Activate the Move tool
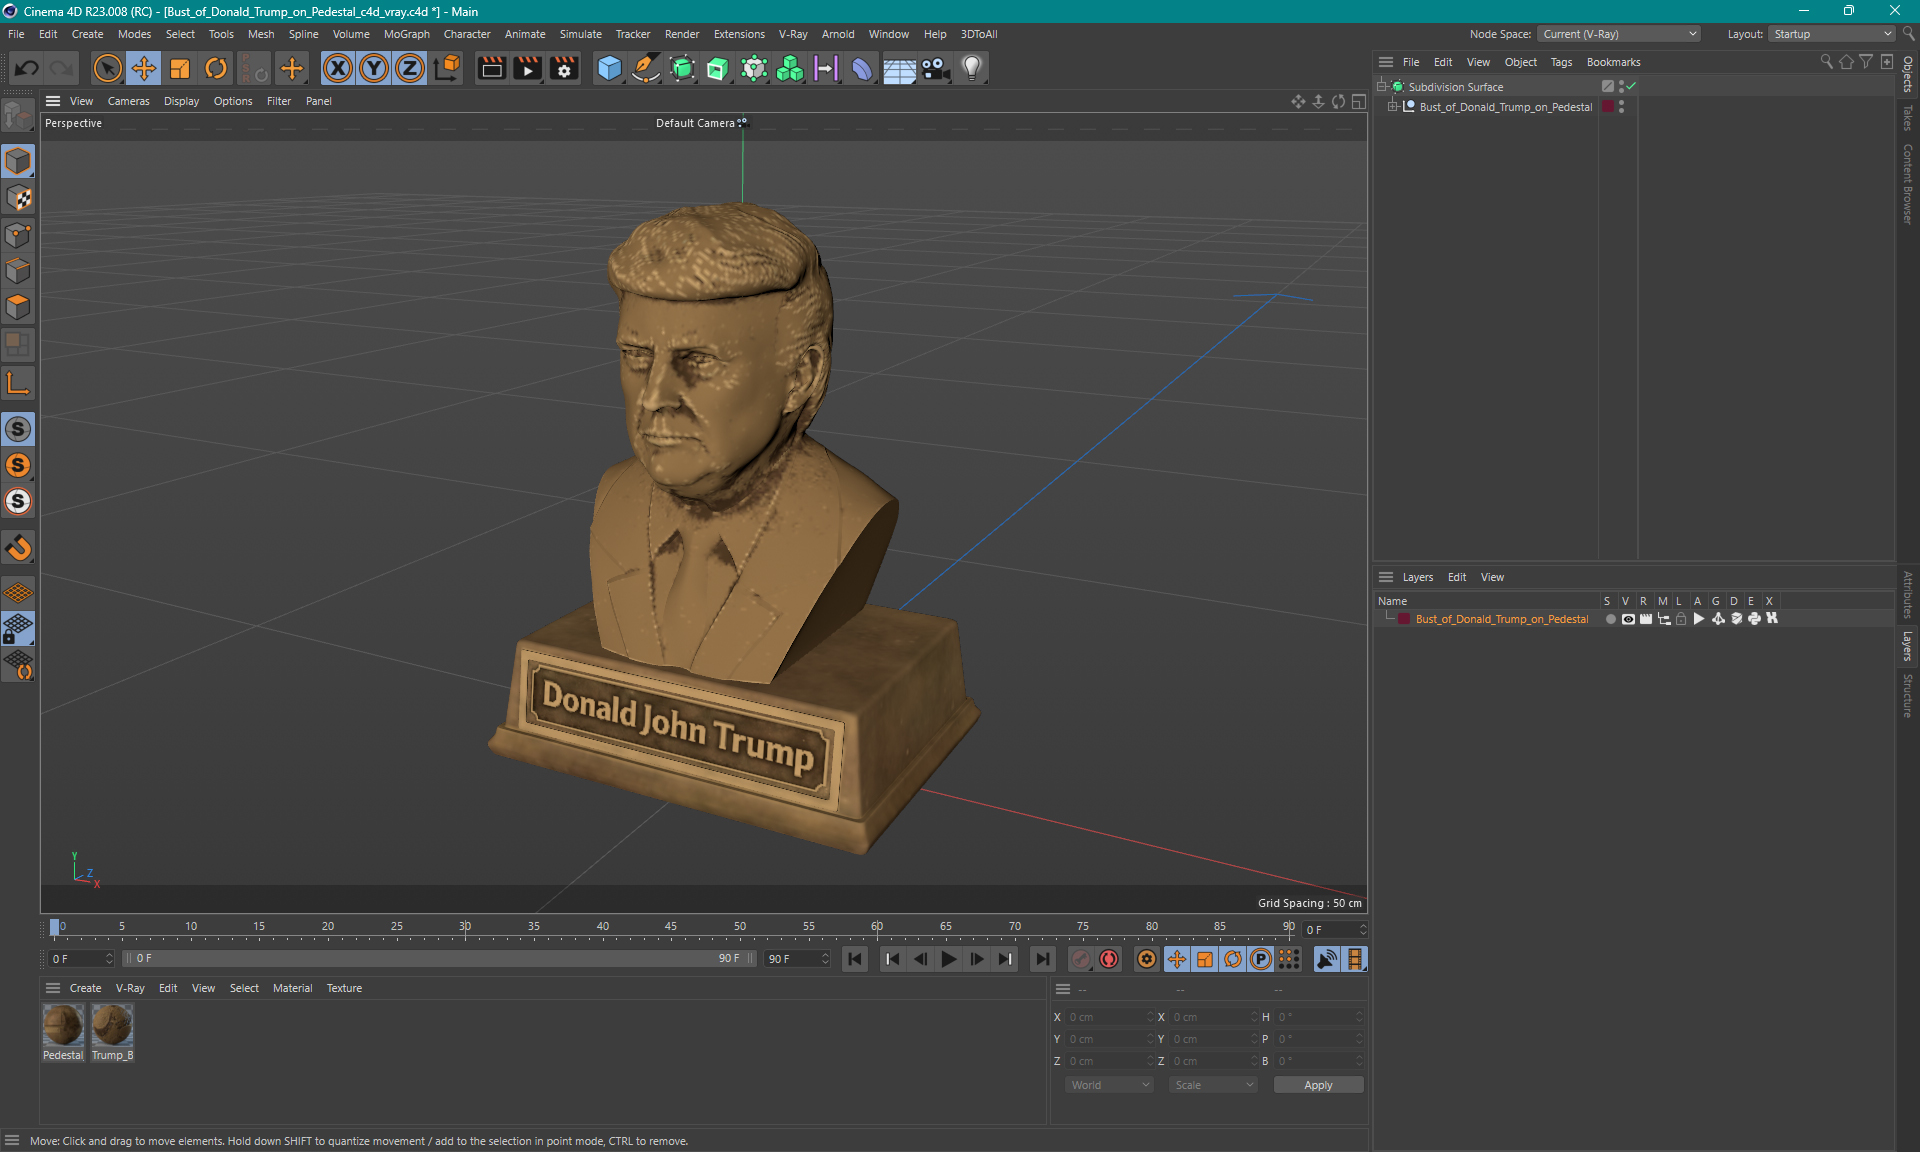 [x=144, y=68]
